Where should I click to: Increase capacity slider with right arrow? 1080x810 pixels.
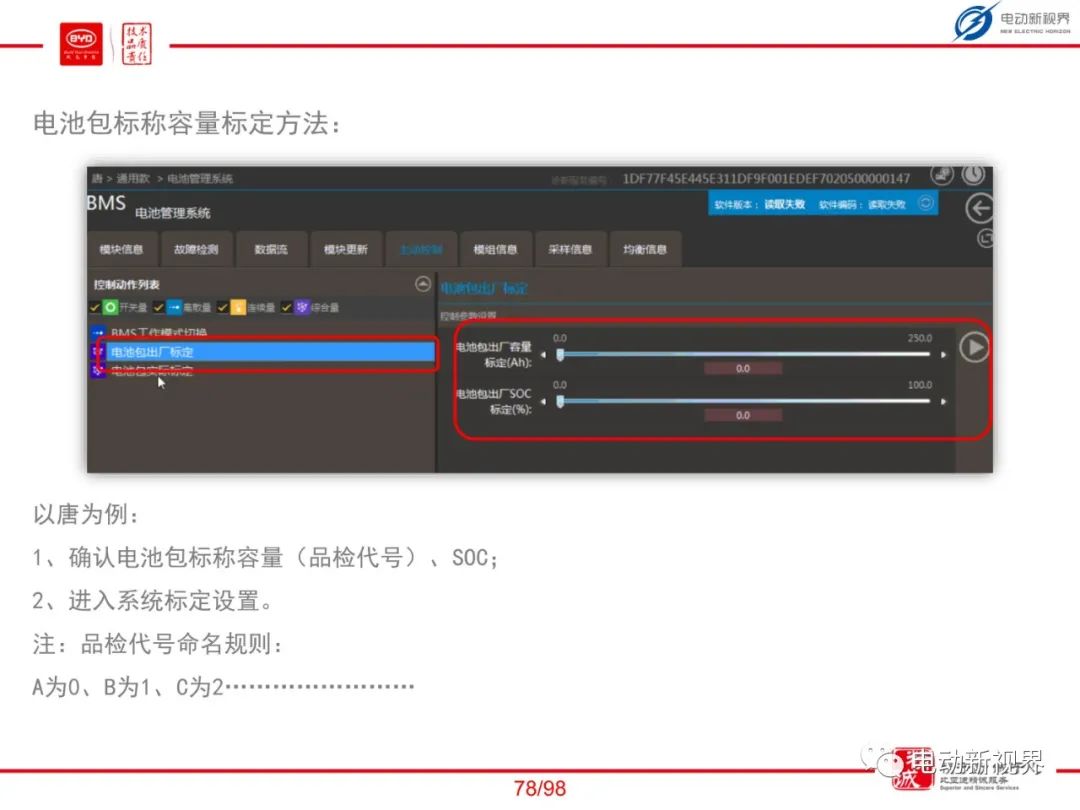point(943,355)
